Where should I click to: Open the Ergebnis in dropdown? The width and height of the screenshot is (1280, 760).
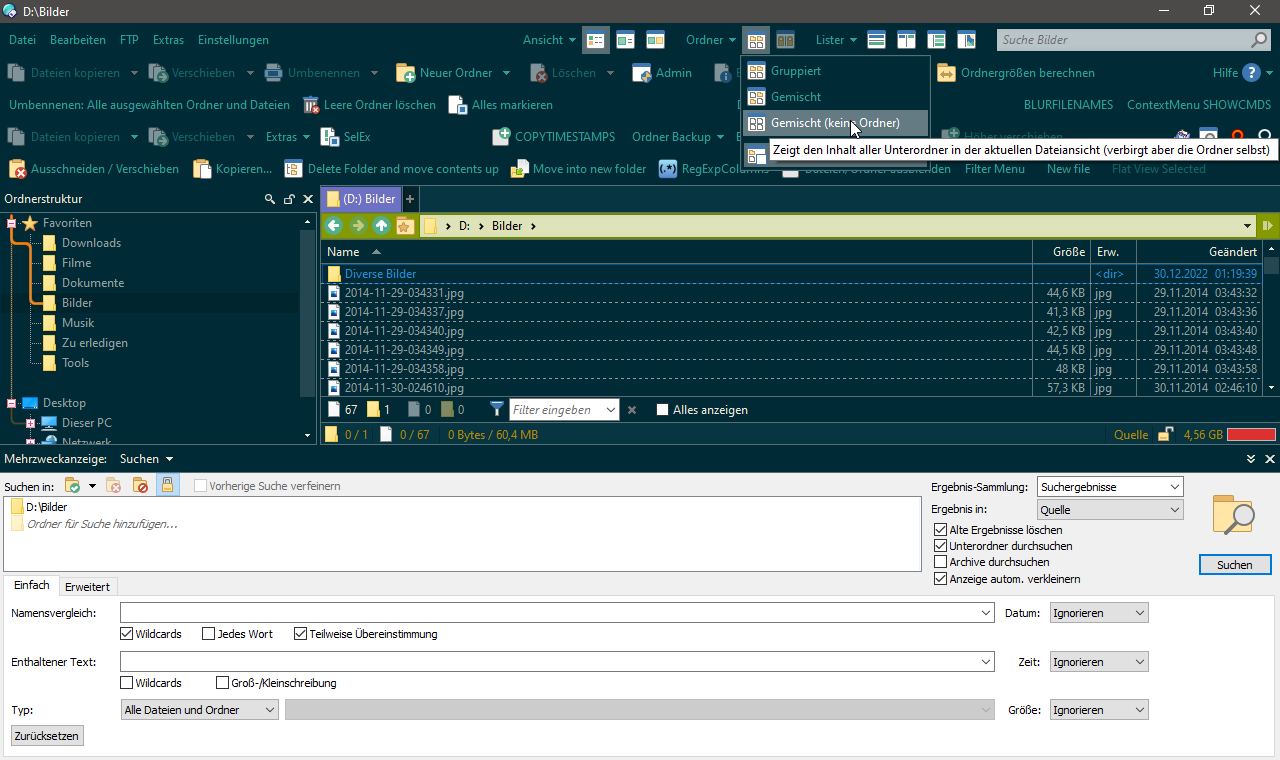pyautogui.click(x=1111, y=510)
